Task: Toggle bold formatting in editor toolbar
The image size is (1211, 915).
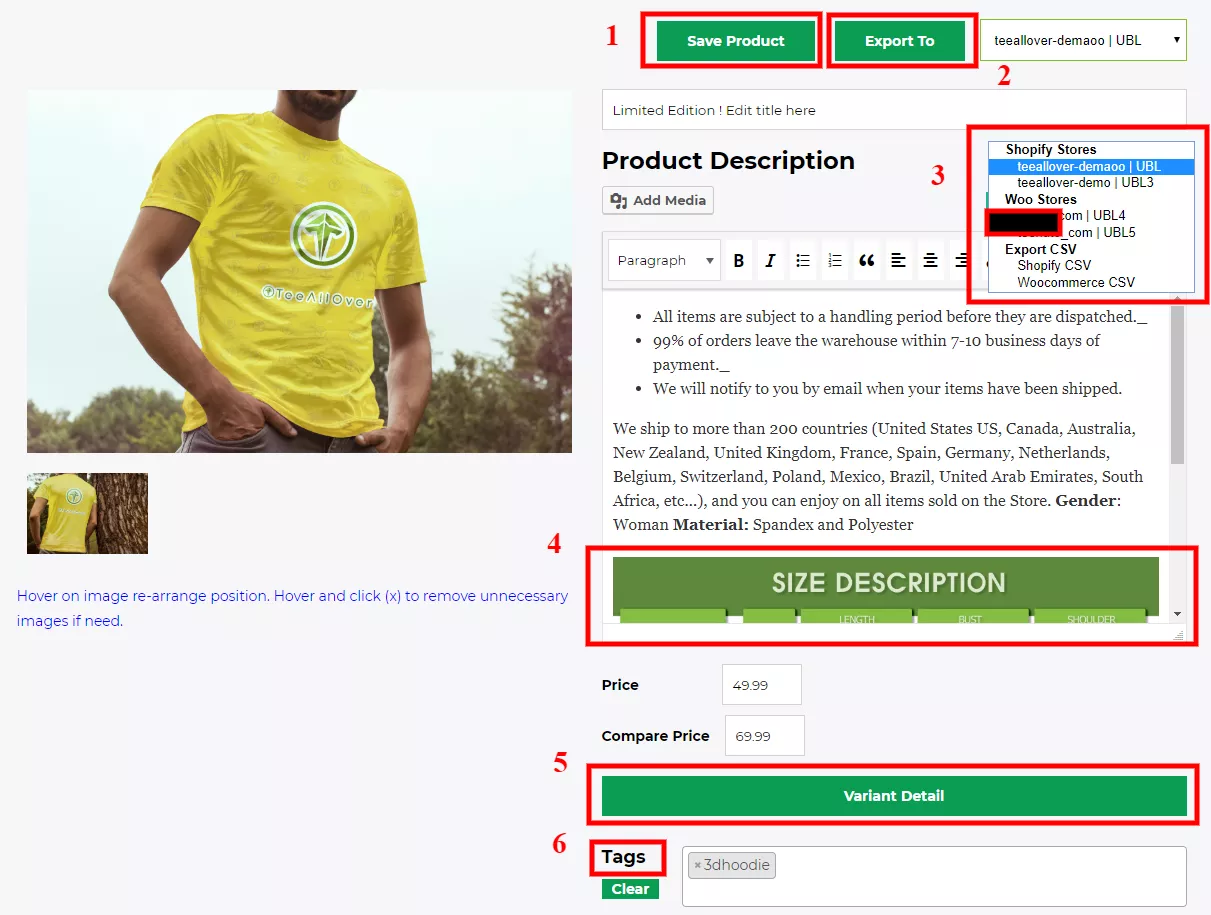Action: point(739,261)
